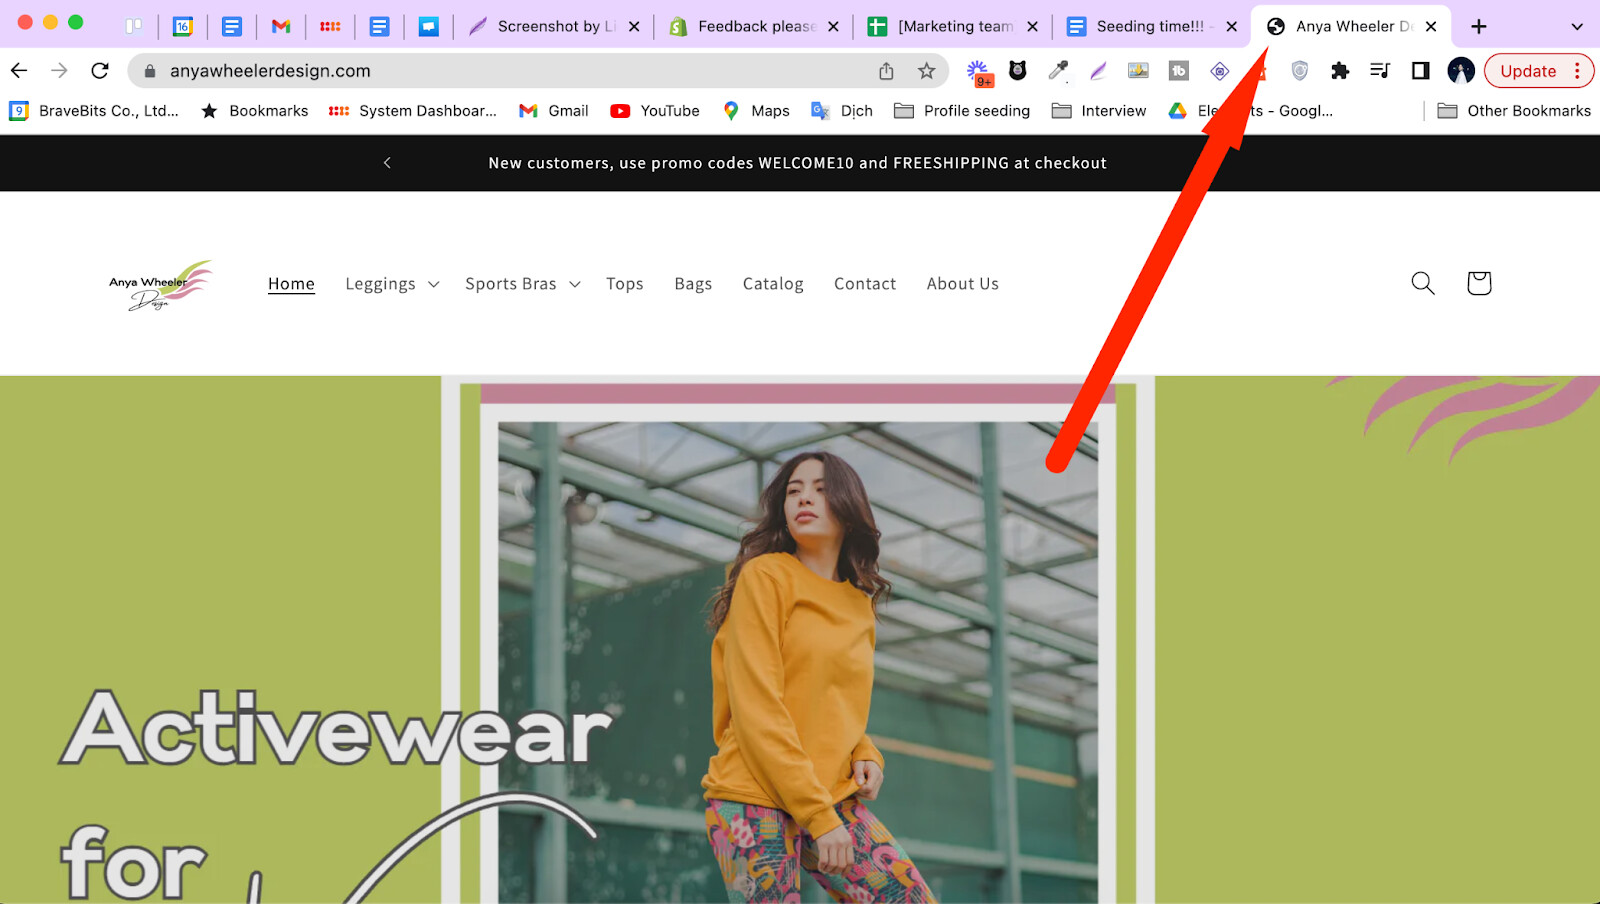Toggle the browser side panel
The width and height of the screenshot is (1600, 904).
pyautogui.click(x=1420, y=70)
